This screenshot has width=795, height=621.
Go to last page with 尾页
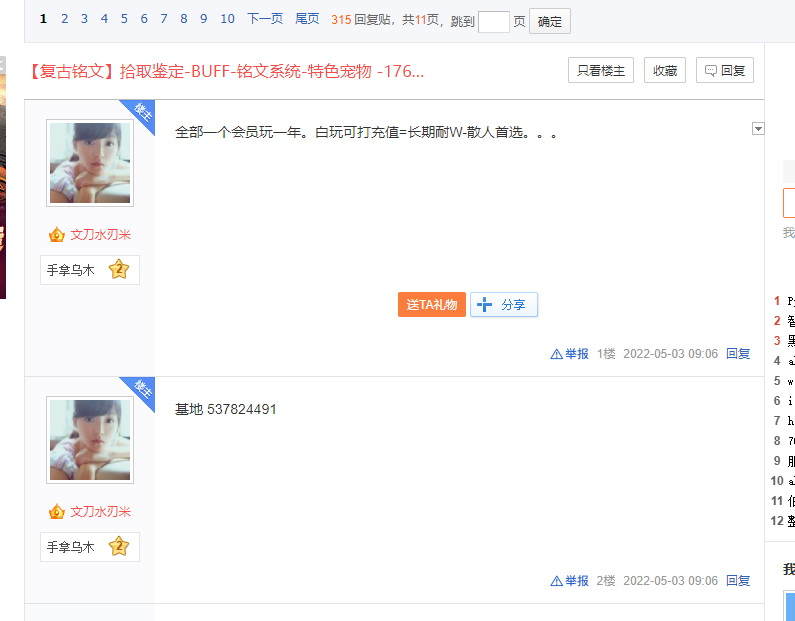[x=307, y=19]
